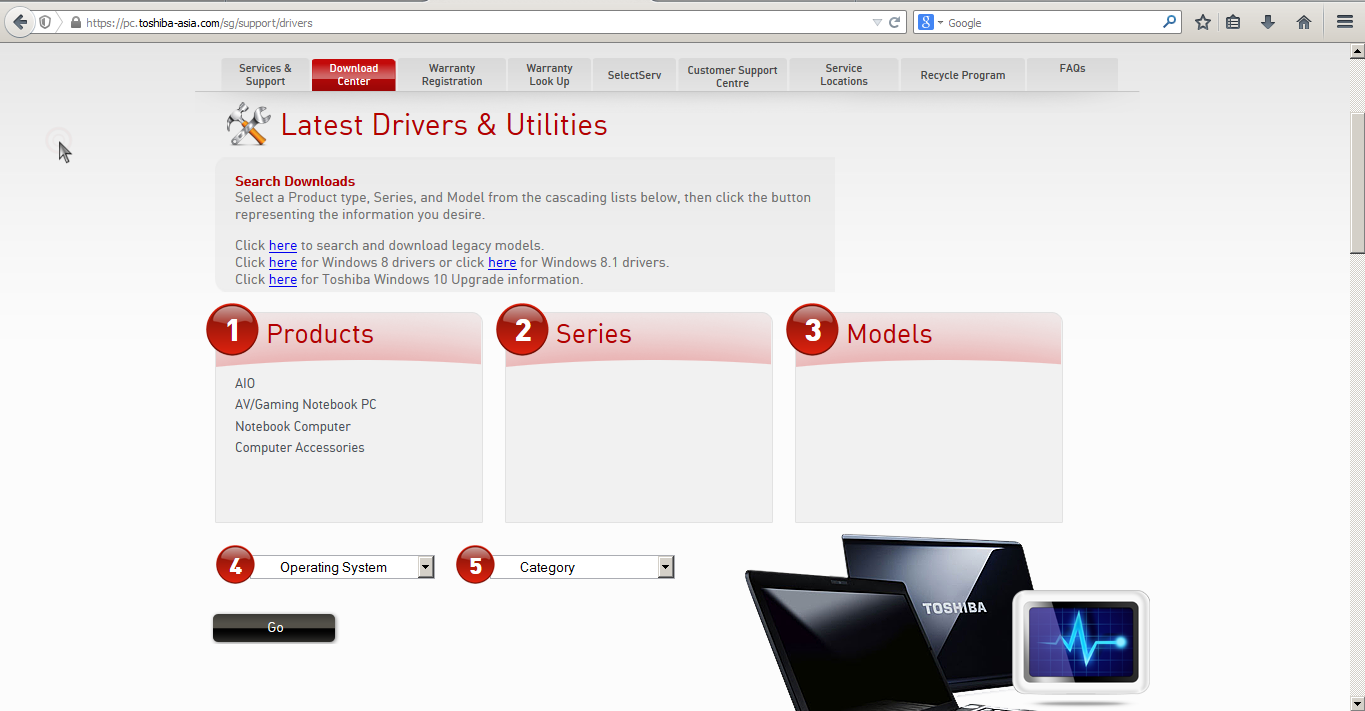Image resolution: width=1365 pixels, height=711 pixels.
Task: Bookmark this page with the star icon
Action: (1203, 22)
